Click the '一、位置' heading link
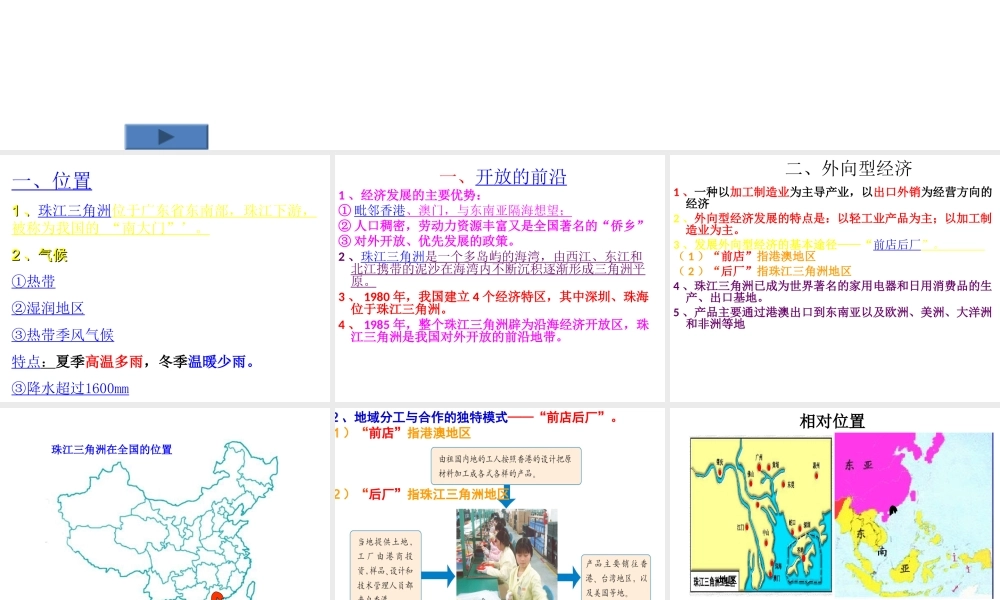1000x600 pixels. coord(52,180)
